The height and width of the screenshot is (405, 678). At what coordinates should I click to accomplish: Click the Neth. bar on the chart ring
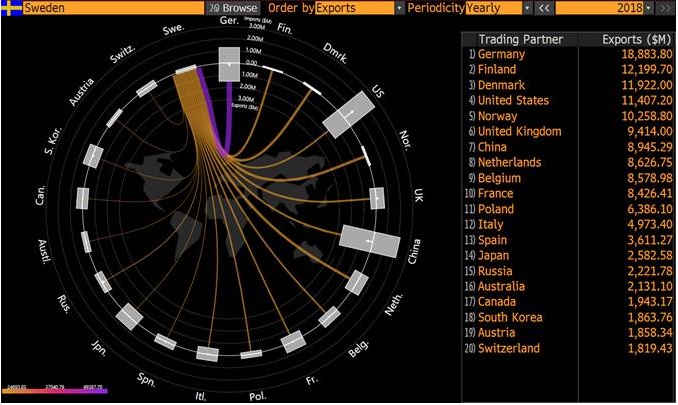[357, 283]
